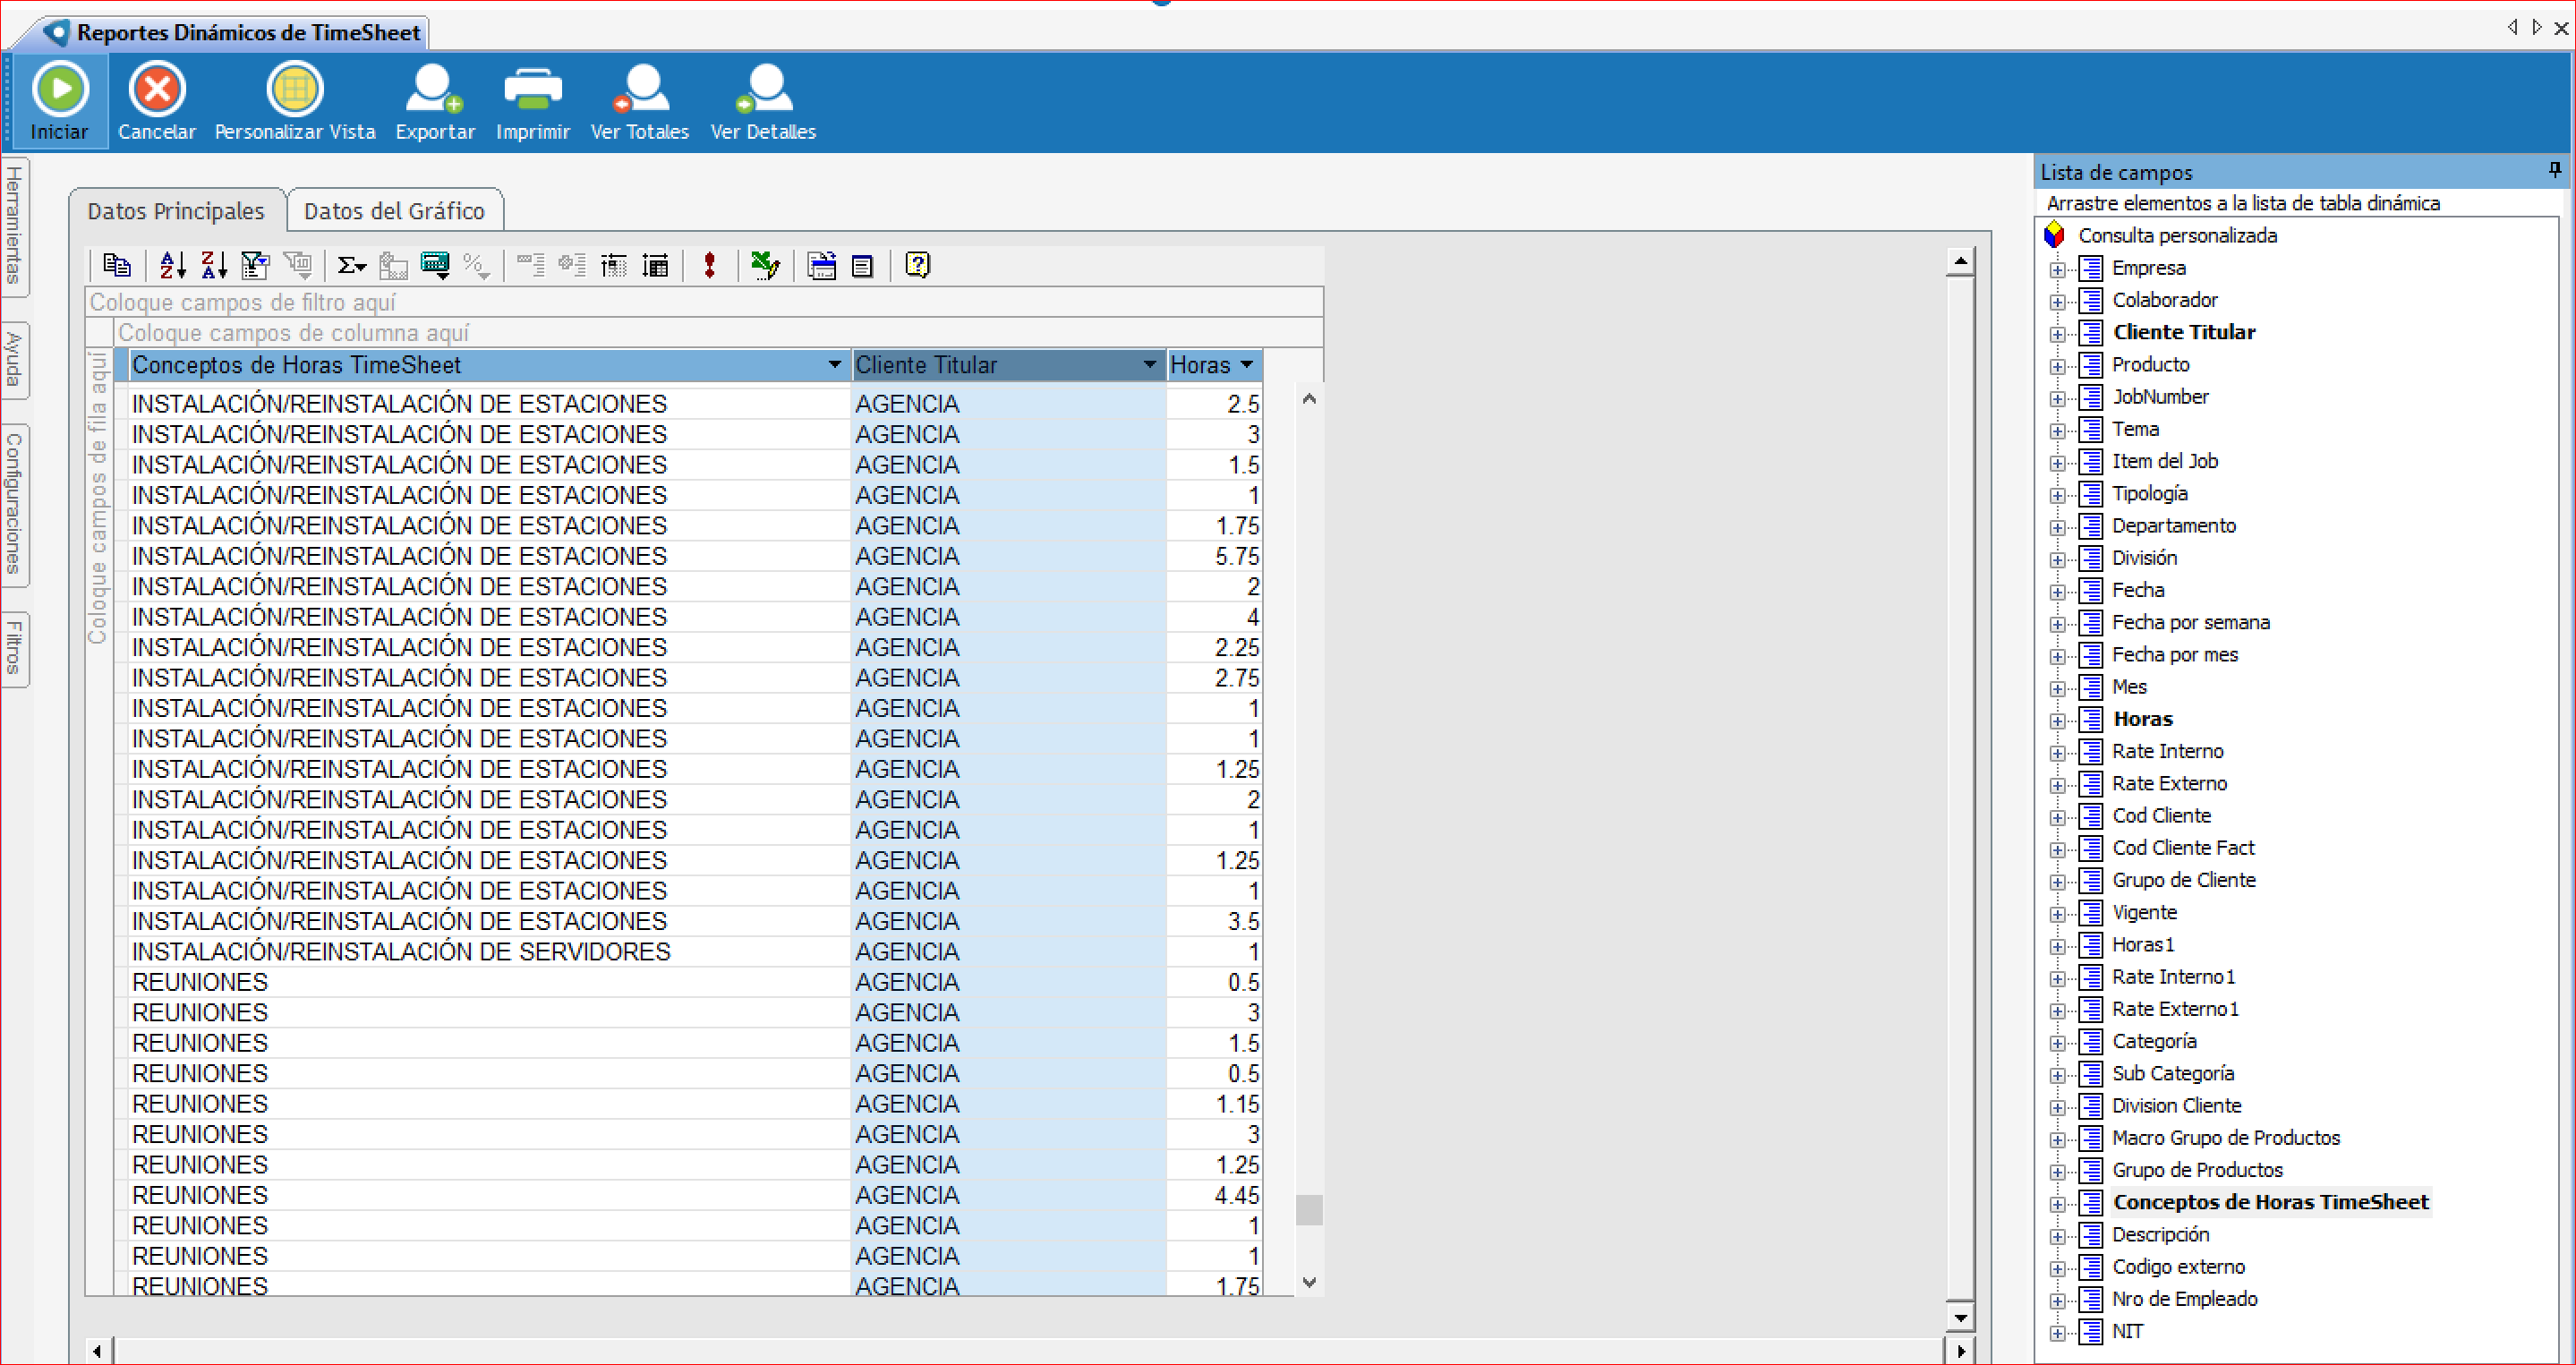
Task: Open the Conceptos de Horas TimeSheet dropdown
Action: click(x=834, y=365)
